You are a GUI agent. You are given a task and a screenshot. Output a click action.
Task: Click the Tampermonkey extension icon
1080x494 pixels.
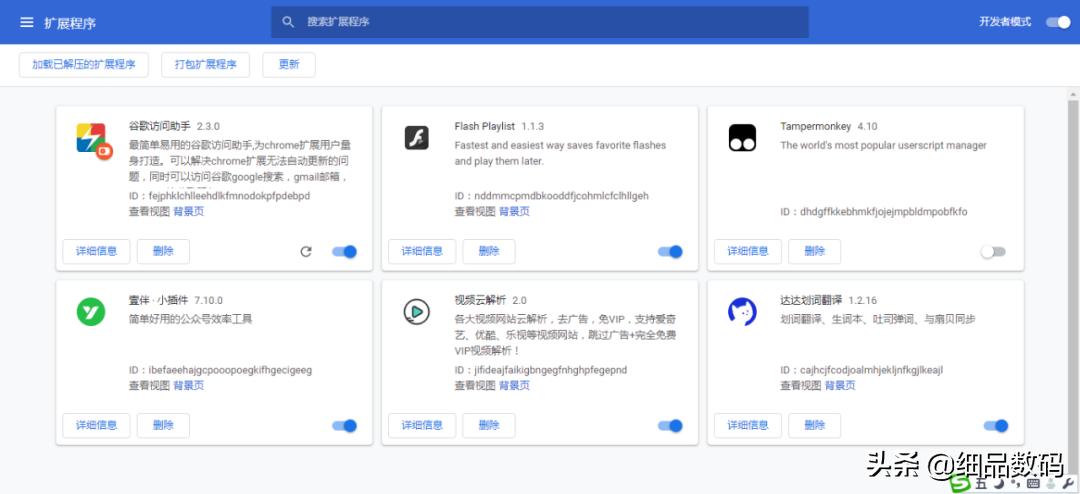(x=742, y=138)
